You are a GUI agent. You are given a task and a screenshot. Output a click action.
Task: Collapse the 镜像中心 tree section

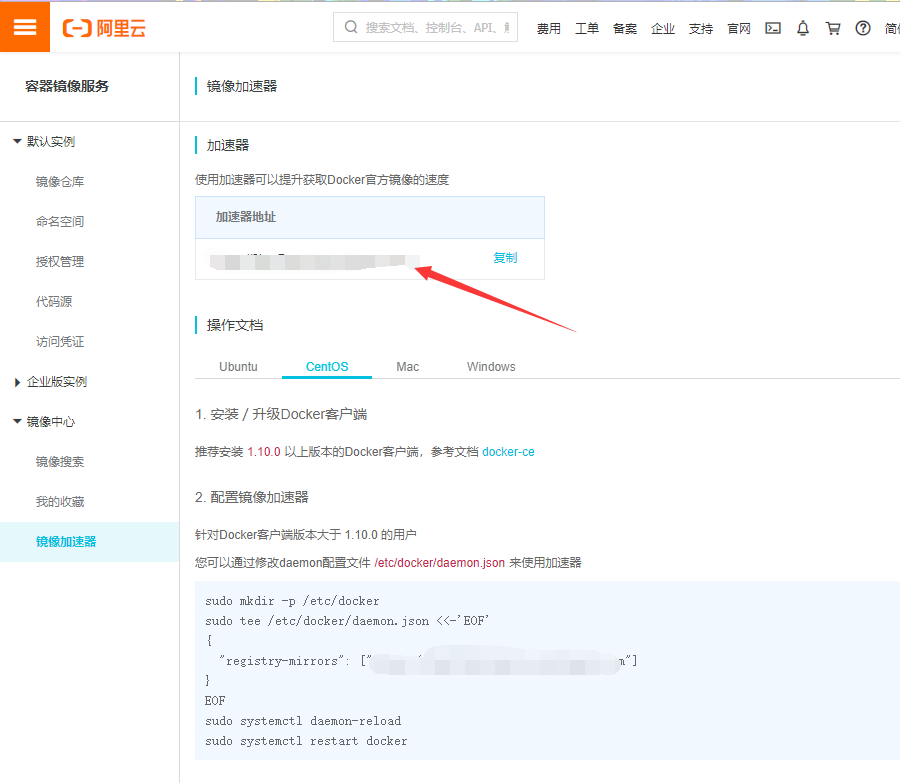[x=17, y=422]
